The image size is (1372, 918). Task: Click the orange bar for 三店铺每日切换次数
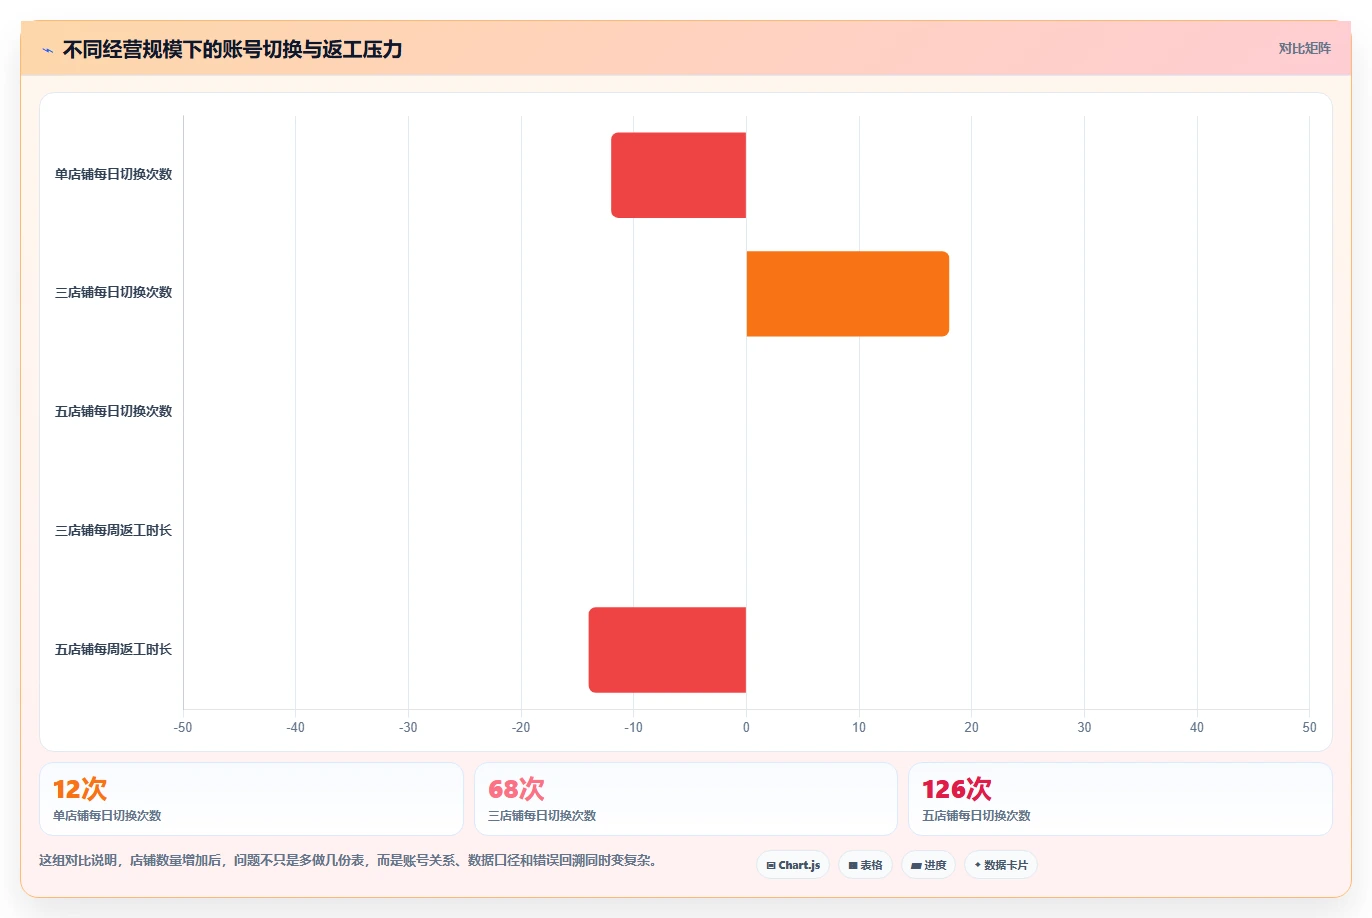click(x=847, y=294)
